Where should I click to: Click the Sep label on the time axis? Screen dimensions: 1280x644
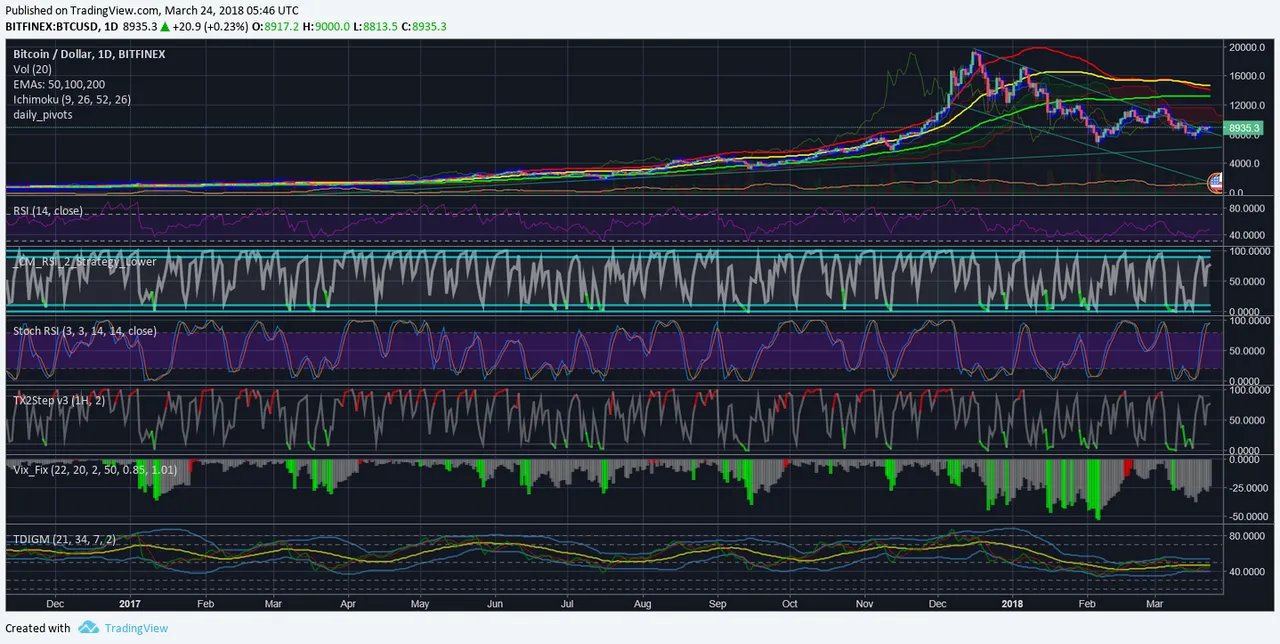(x=717, y=604)
